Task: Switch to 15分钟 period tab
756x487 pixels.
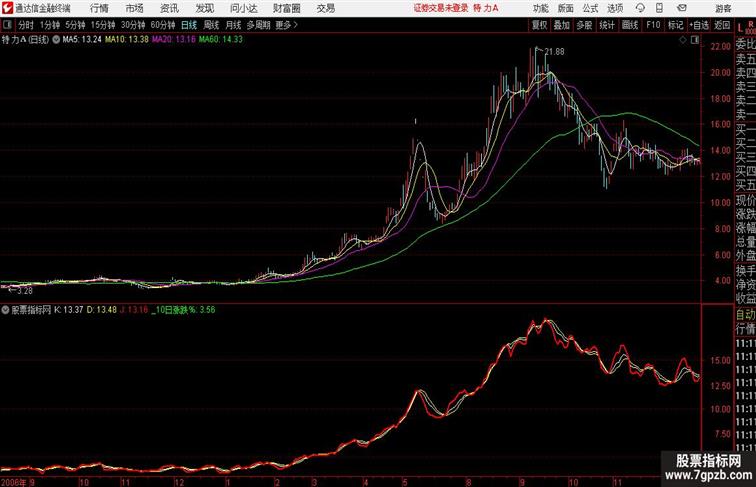Action: (x=103, y=25)
